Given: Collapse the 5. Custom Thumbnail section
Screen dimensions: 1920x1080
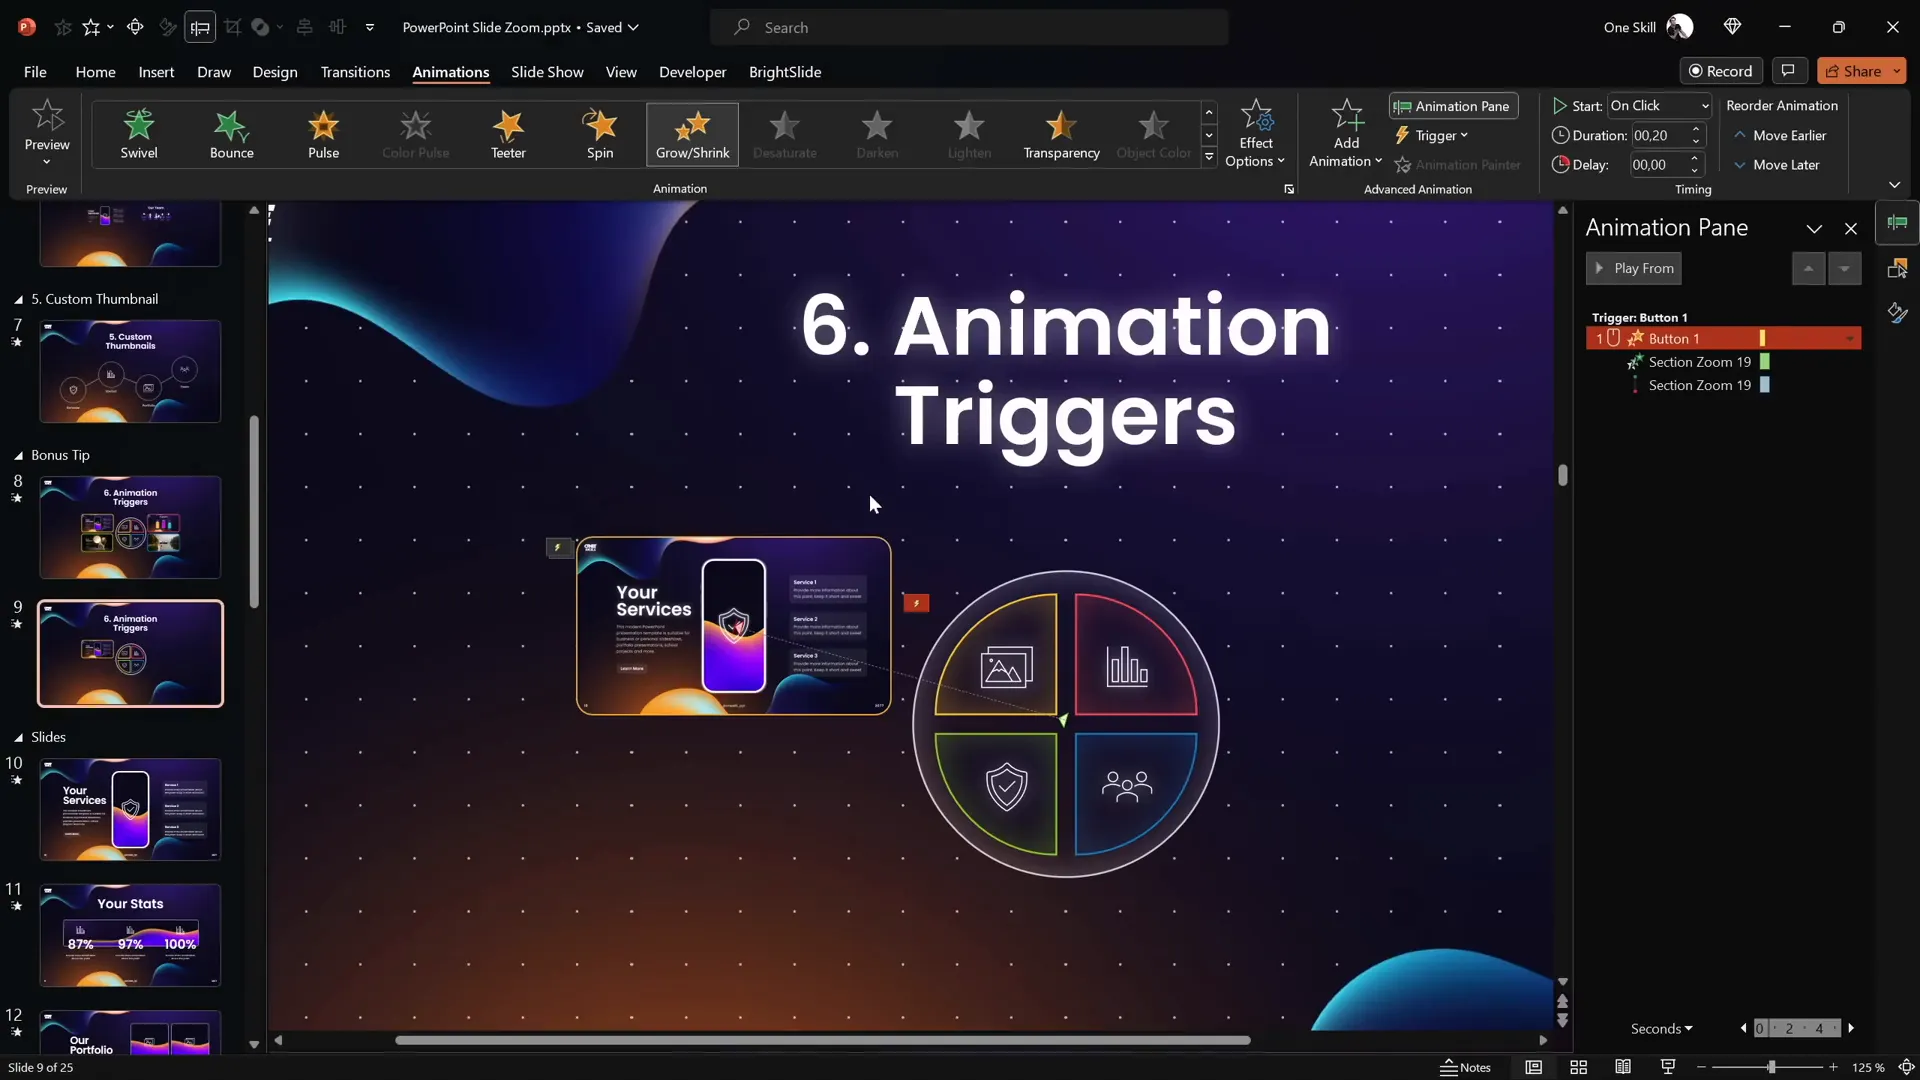Looking at the screenshot, I should pyautogui.click(x=18, y=299).
